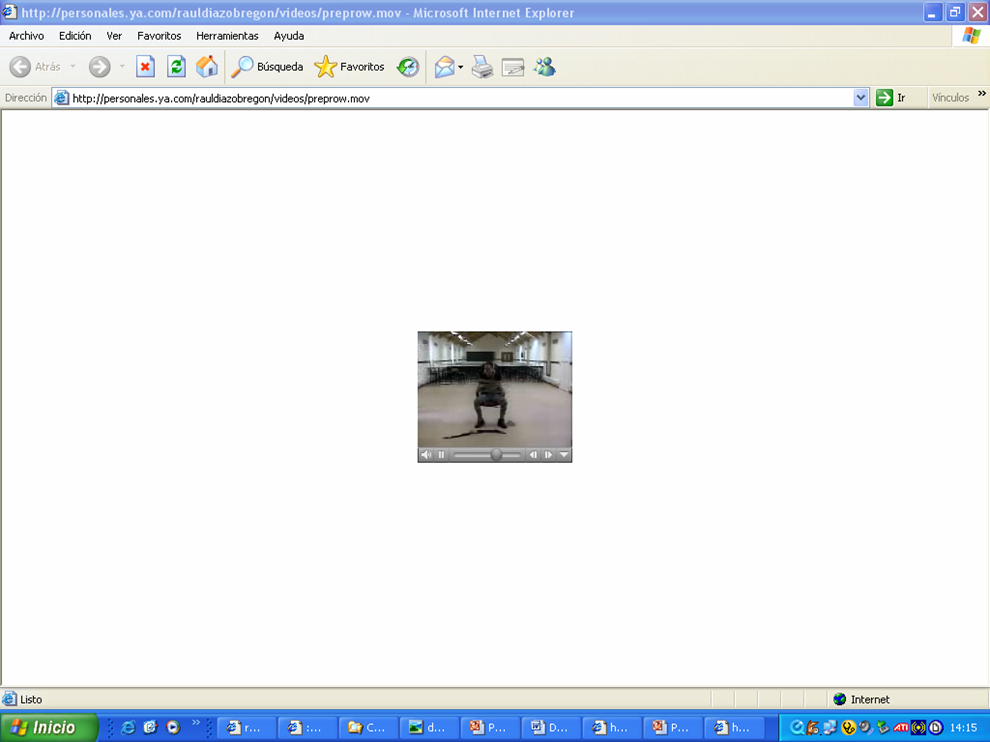This screenshot has height=742, width=990.
Task: Refresh the page using the toolbar icon
Action: [176, 67]
